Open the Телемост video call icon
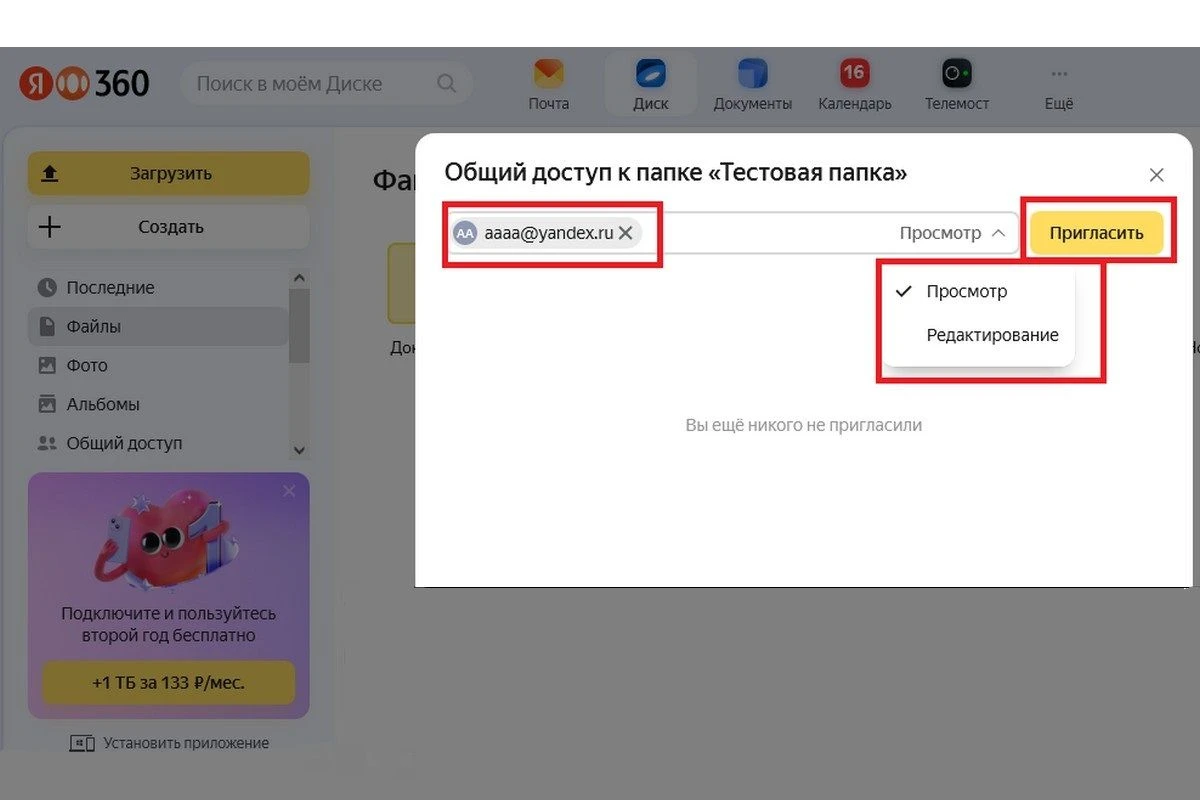The height and width of the screenshot is (800, 1200). tap(957, 74)
